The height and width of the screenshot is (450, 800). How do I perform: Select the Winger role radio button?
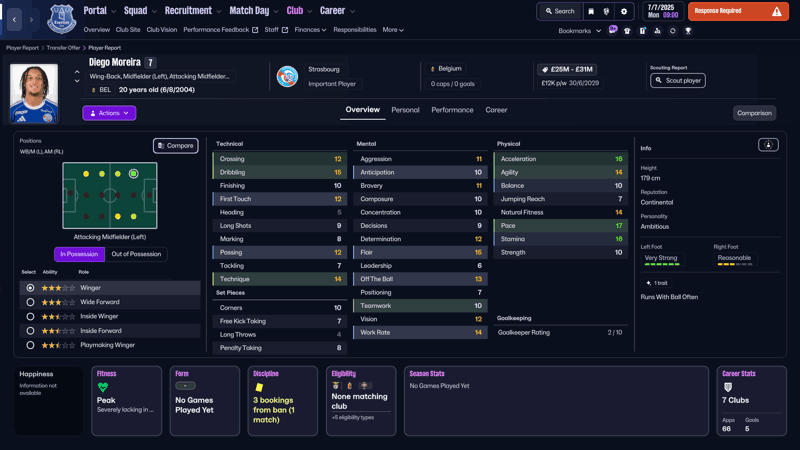click(31, 288)
